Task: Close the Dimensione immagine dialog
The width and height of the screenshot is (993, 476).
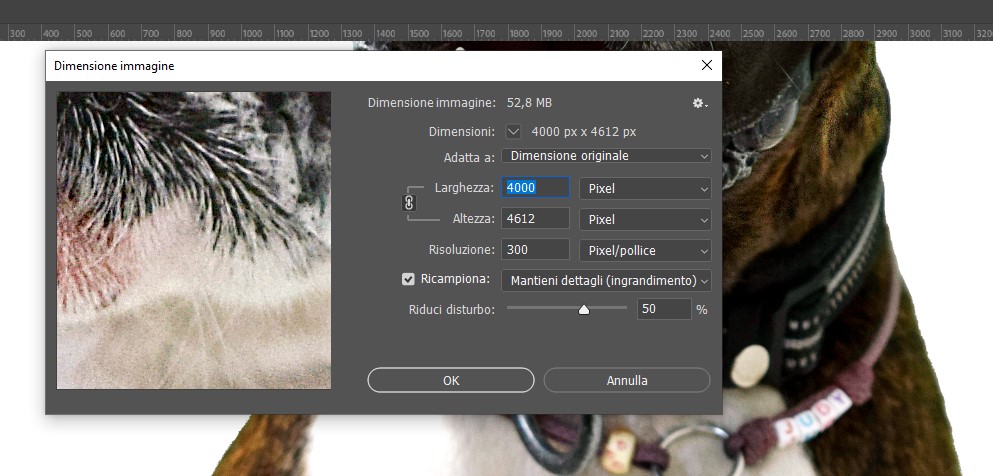Action: (707, 65)
